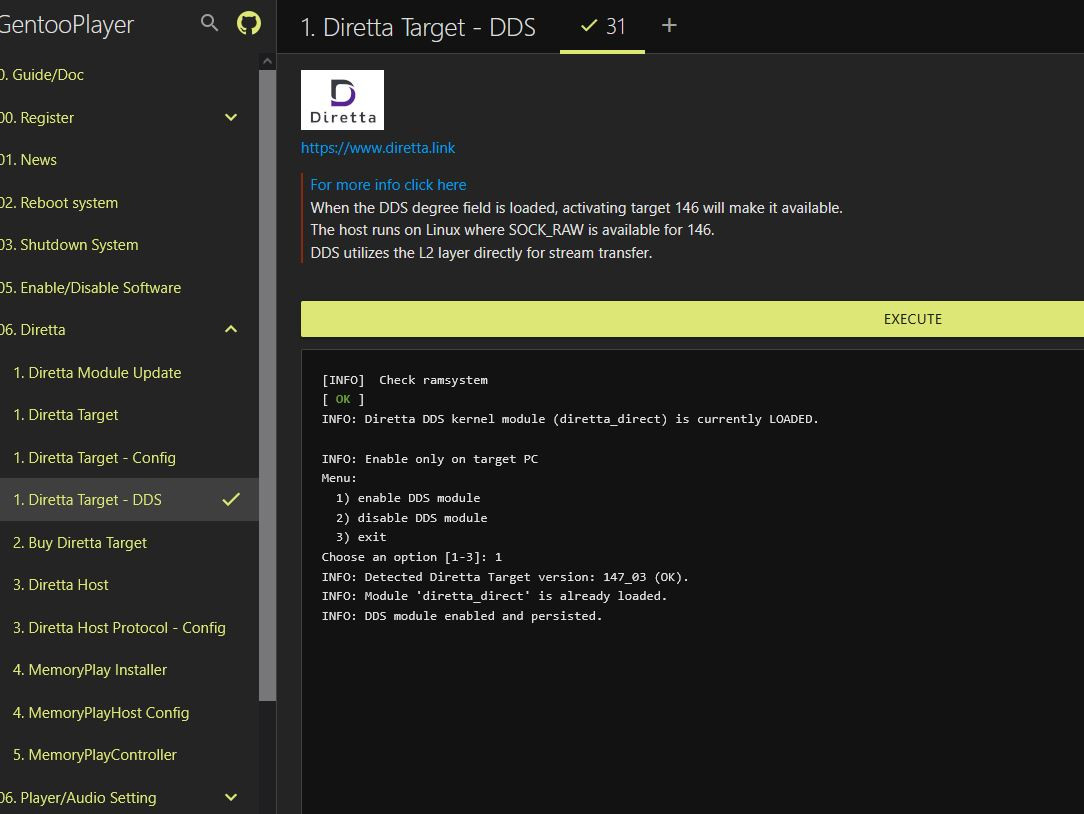
Task: Click terminal line '3) exit'
Action: (361, 537)
